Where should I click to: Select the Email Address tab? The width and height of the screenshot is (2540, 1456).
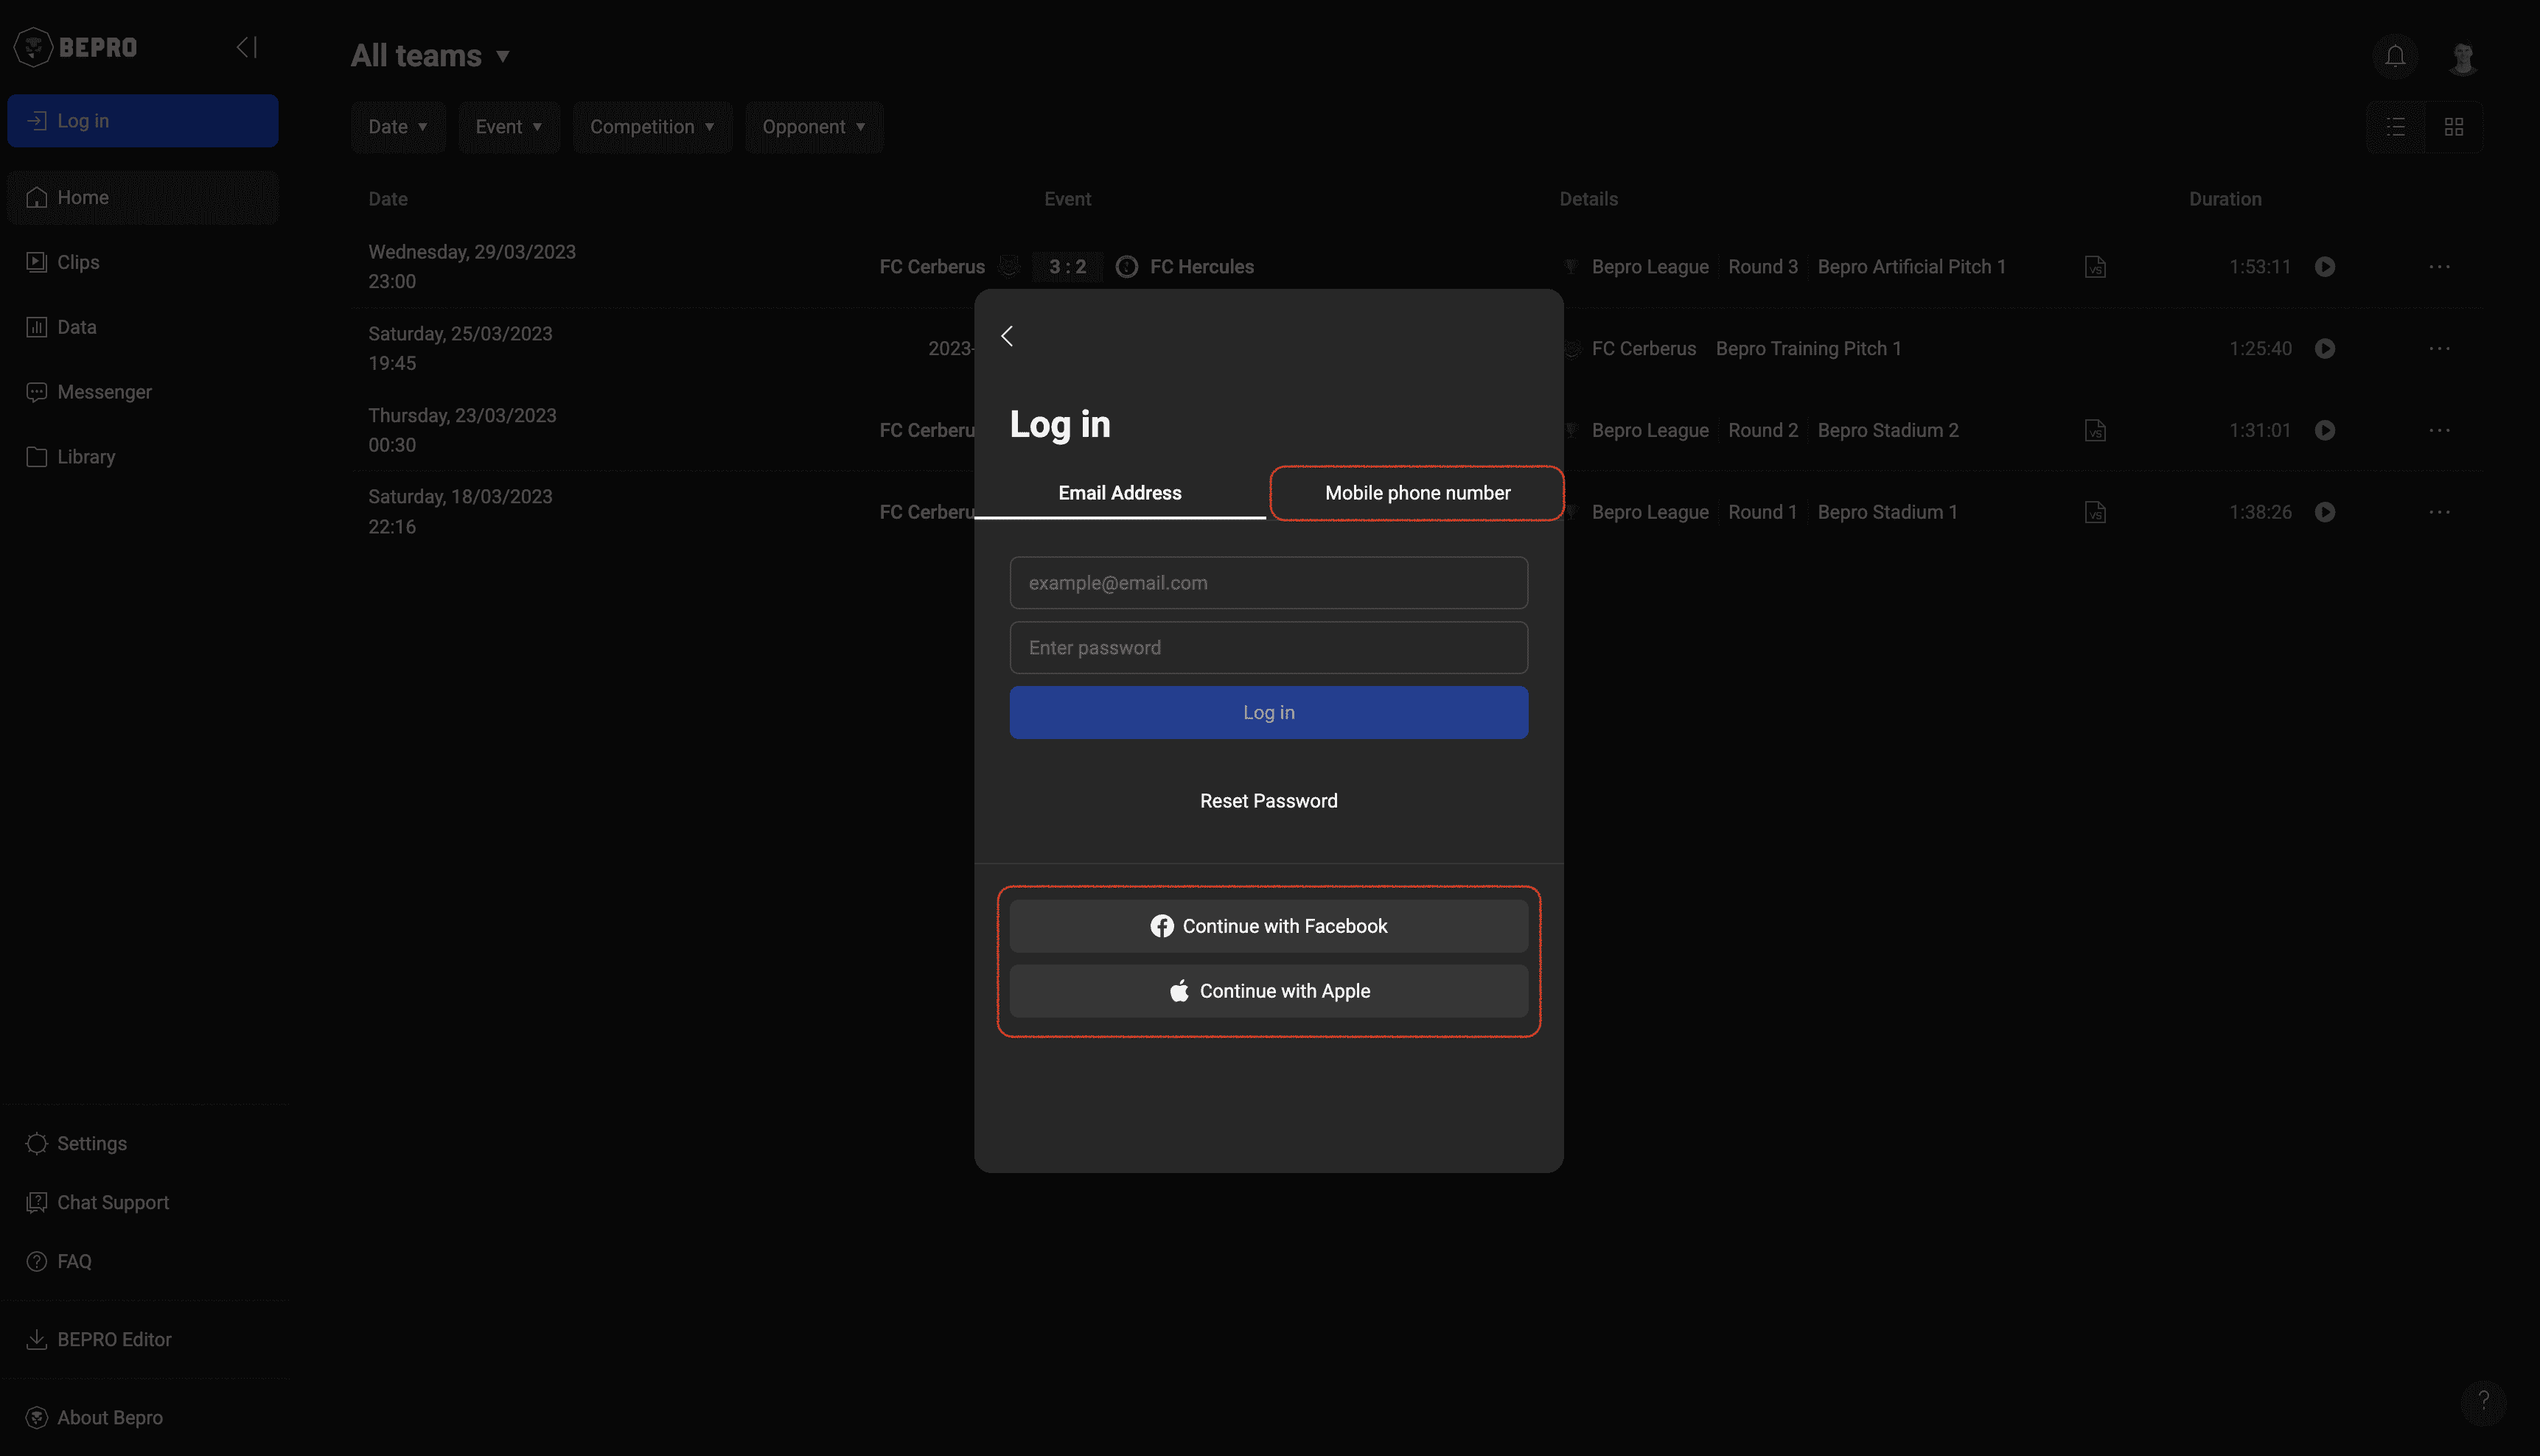[x=1120, y=493]
